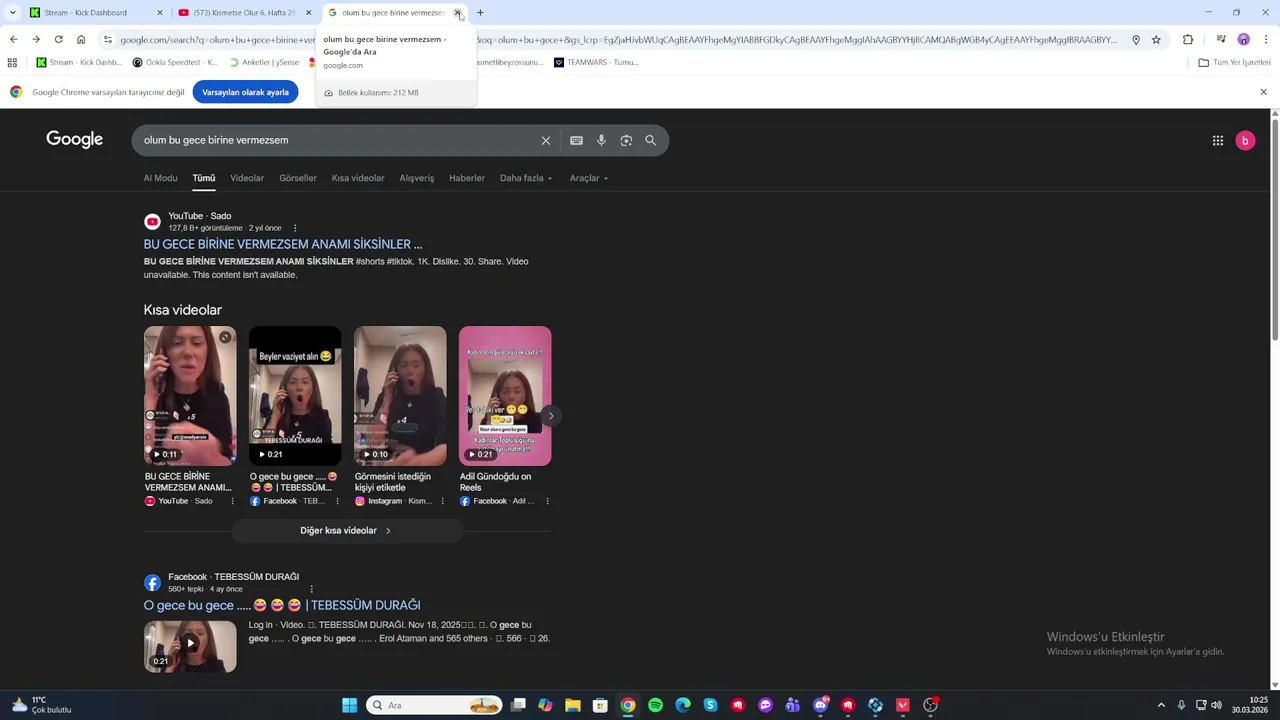Open the Chrome profile avatar

point(1243,40)
